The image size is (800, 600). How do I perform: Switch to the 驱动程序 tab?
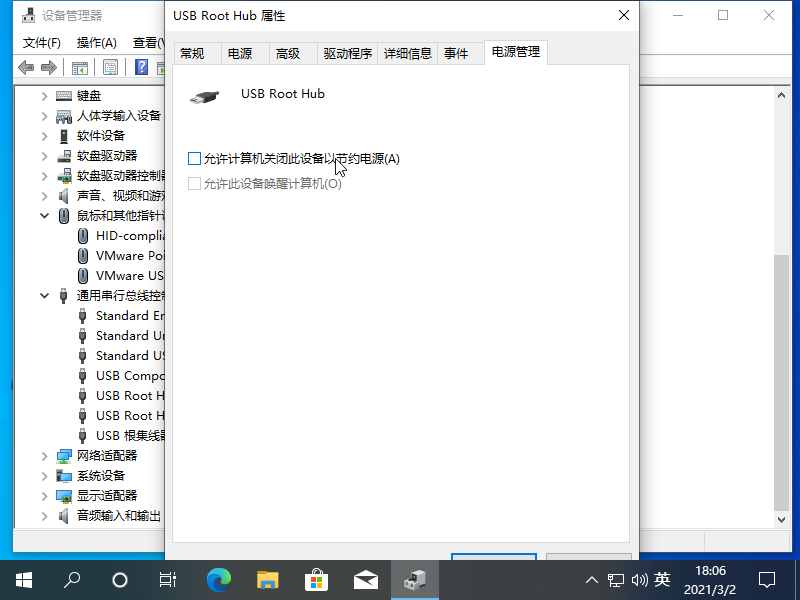(x=347, y=53)
